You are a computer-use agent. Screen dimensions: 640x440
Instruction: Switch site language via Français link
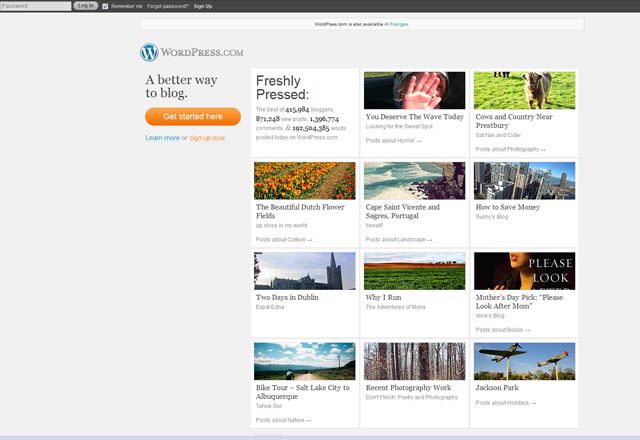coord(399,23)
